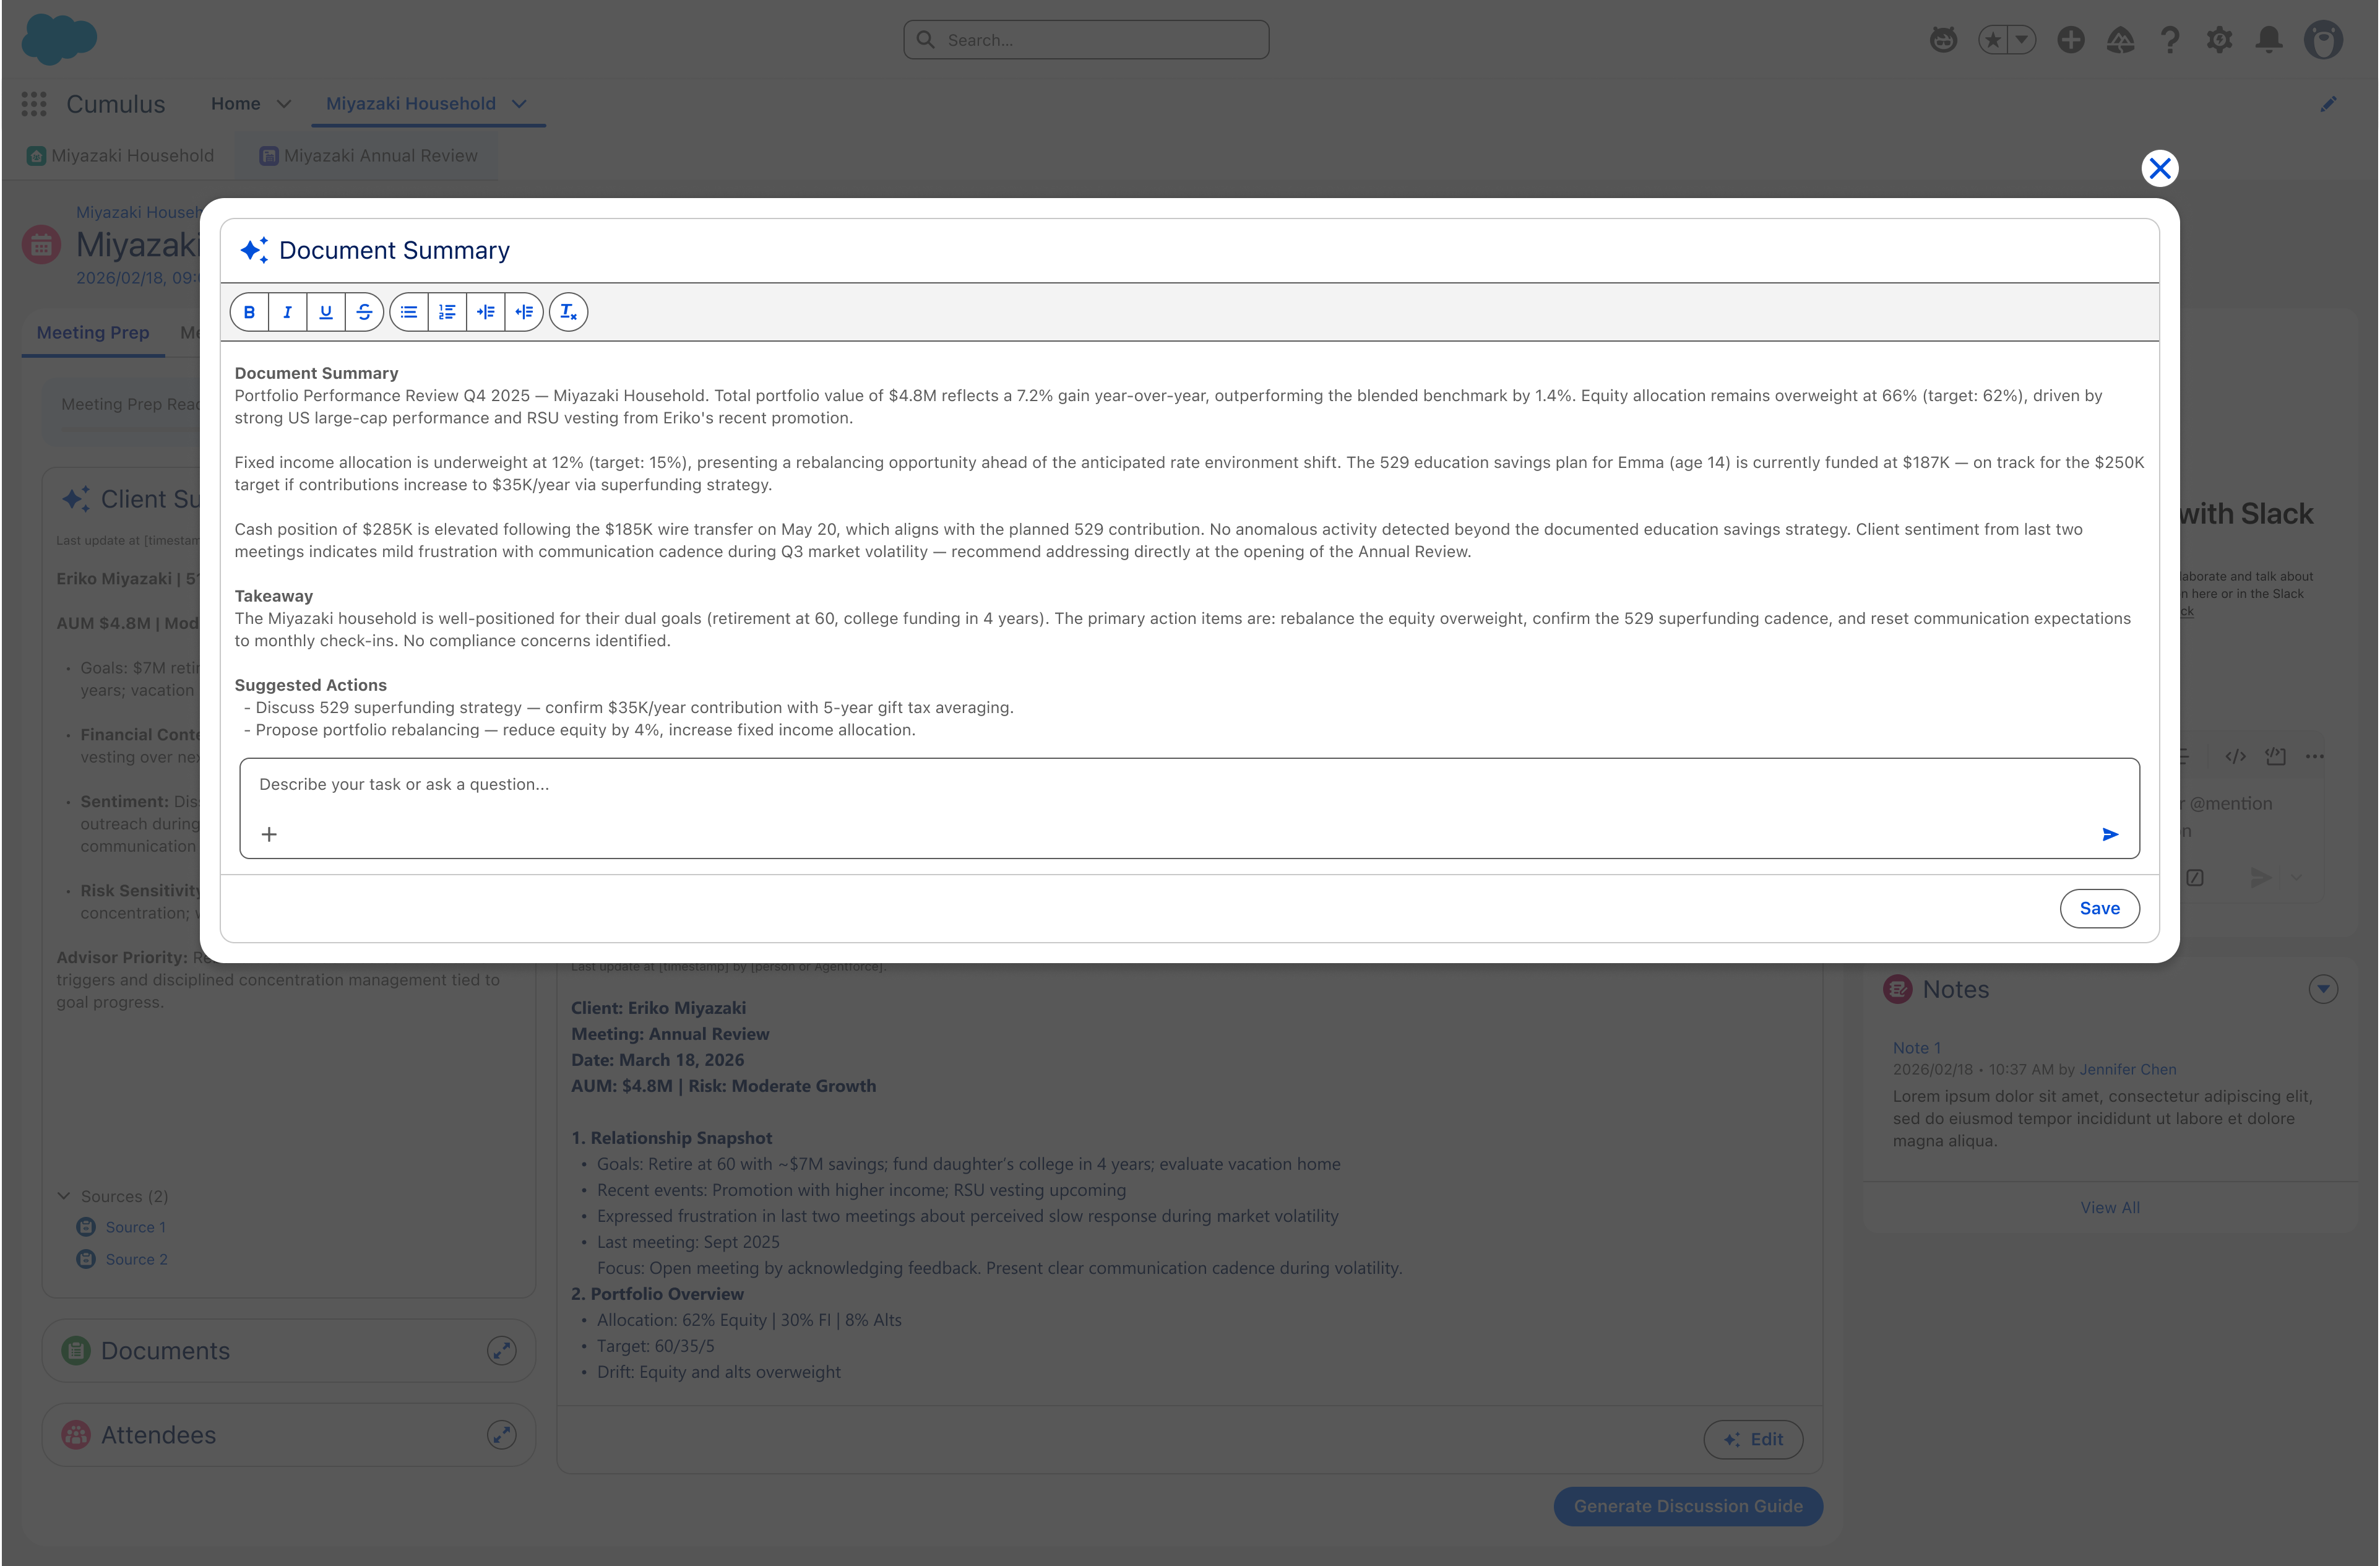Click the 'Takeaway' heading text
Screen dimensions: 2380x1566
[273, 596]
